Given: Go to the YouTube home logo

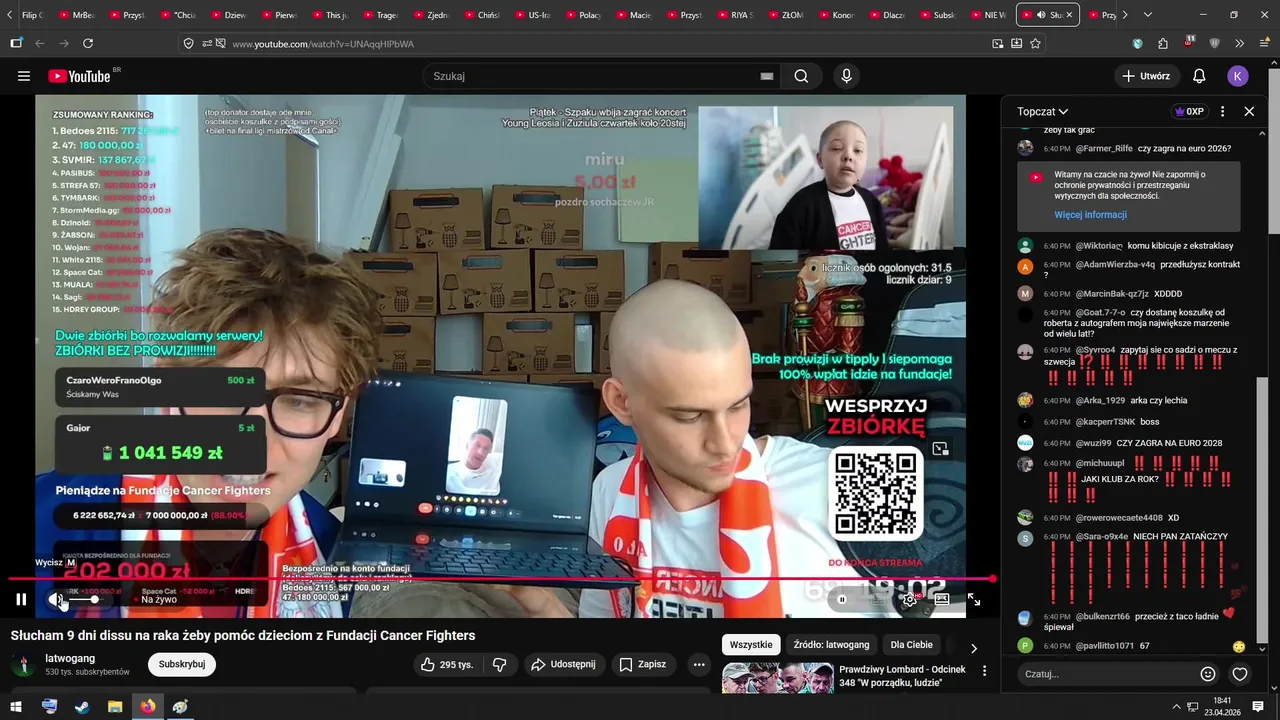Looking at the screenshot, I should 79,76.
